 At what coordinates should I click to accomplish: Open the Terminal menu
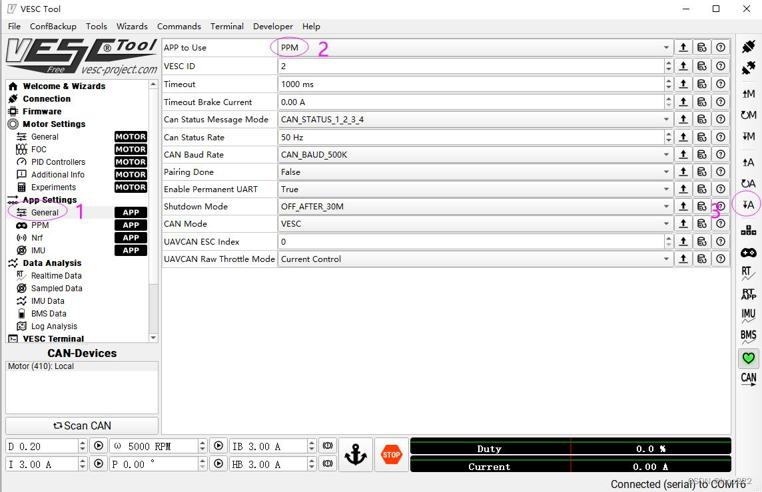pos(227,26)
